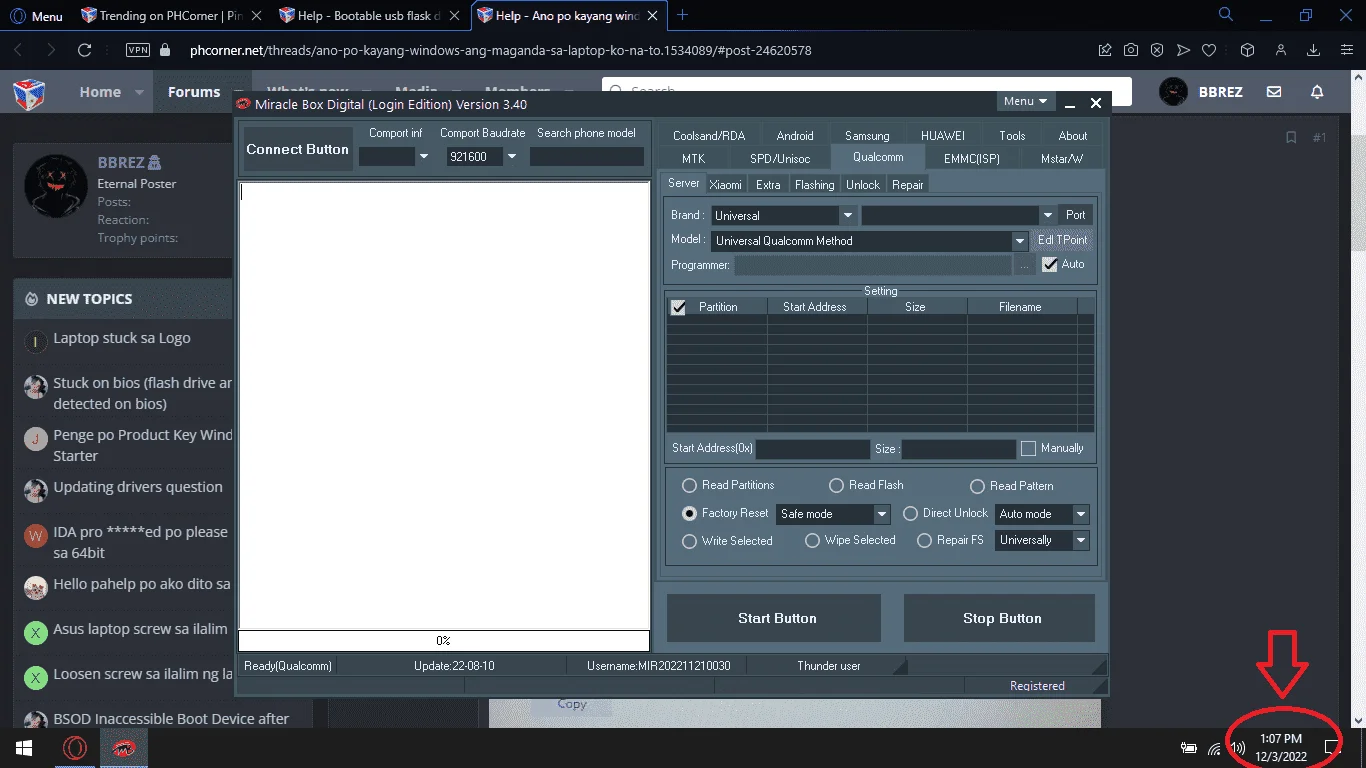Click the heart bookmark icon in address bar
The width and height of the screenshot is (1366, 768).
pos(1208,50)
